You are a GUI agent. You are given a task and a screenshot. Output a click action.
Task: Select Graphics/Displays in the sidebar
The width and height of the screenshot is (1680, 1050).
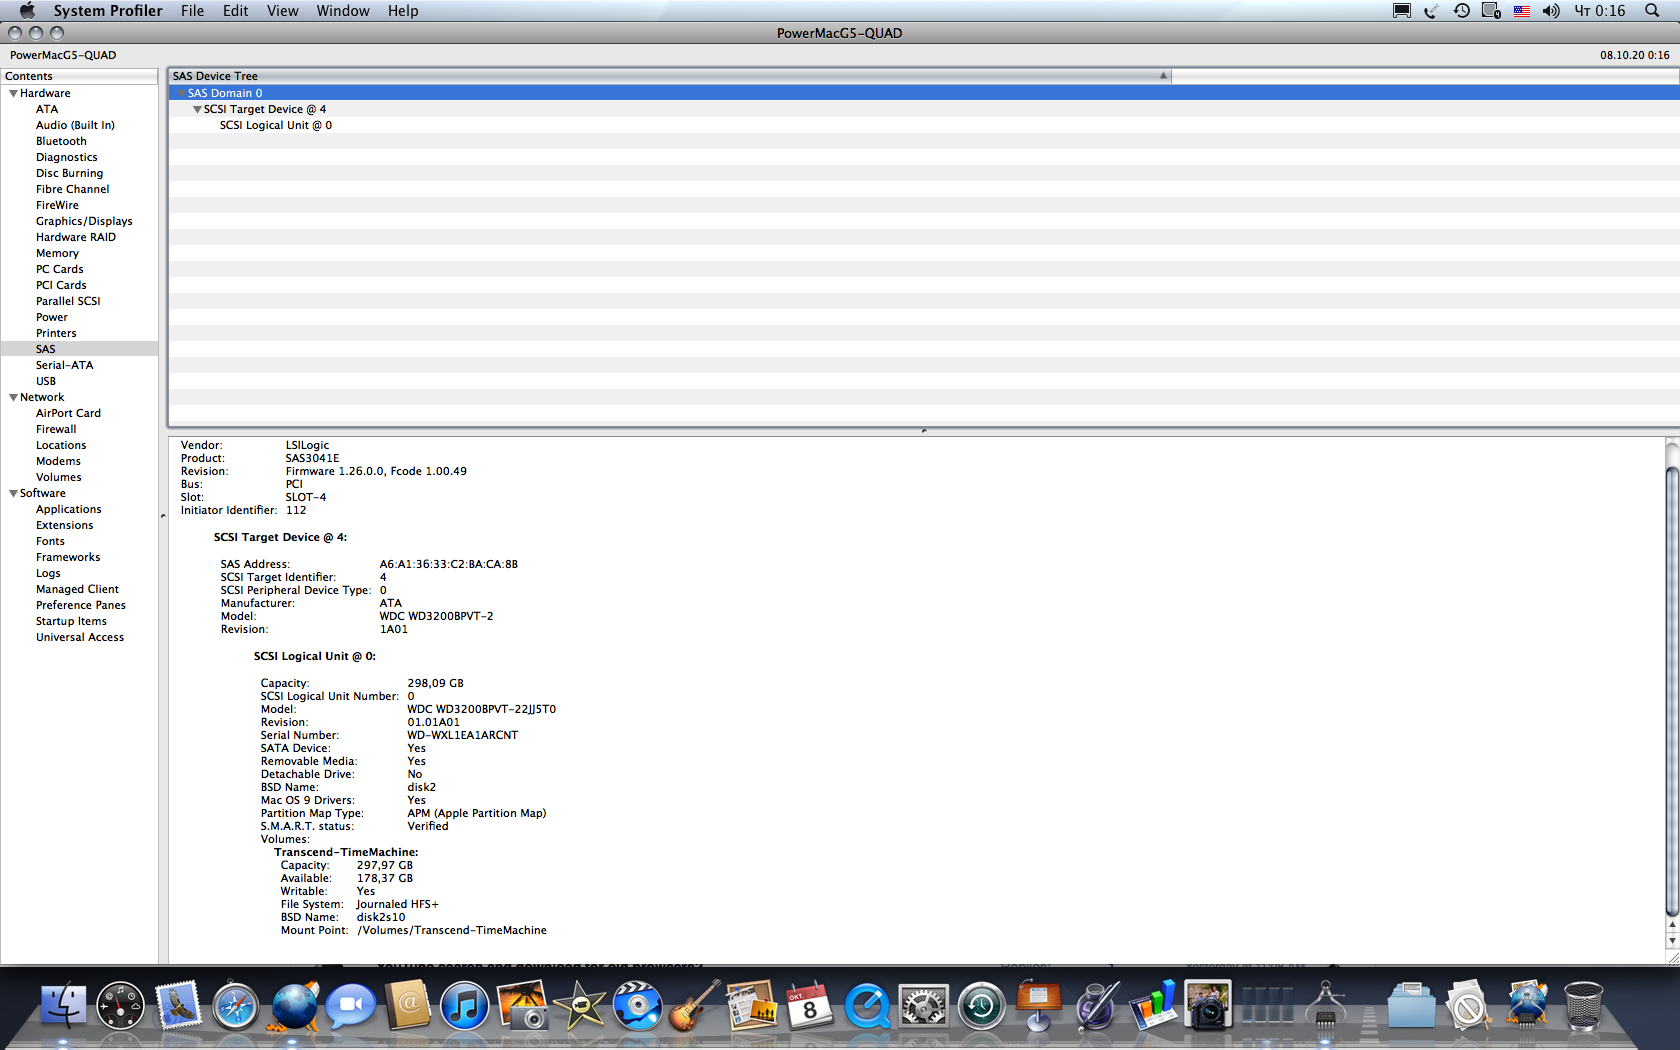pyautogui.click(x=84, y=221)
